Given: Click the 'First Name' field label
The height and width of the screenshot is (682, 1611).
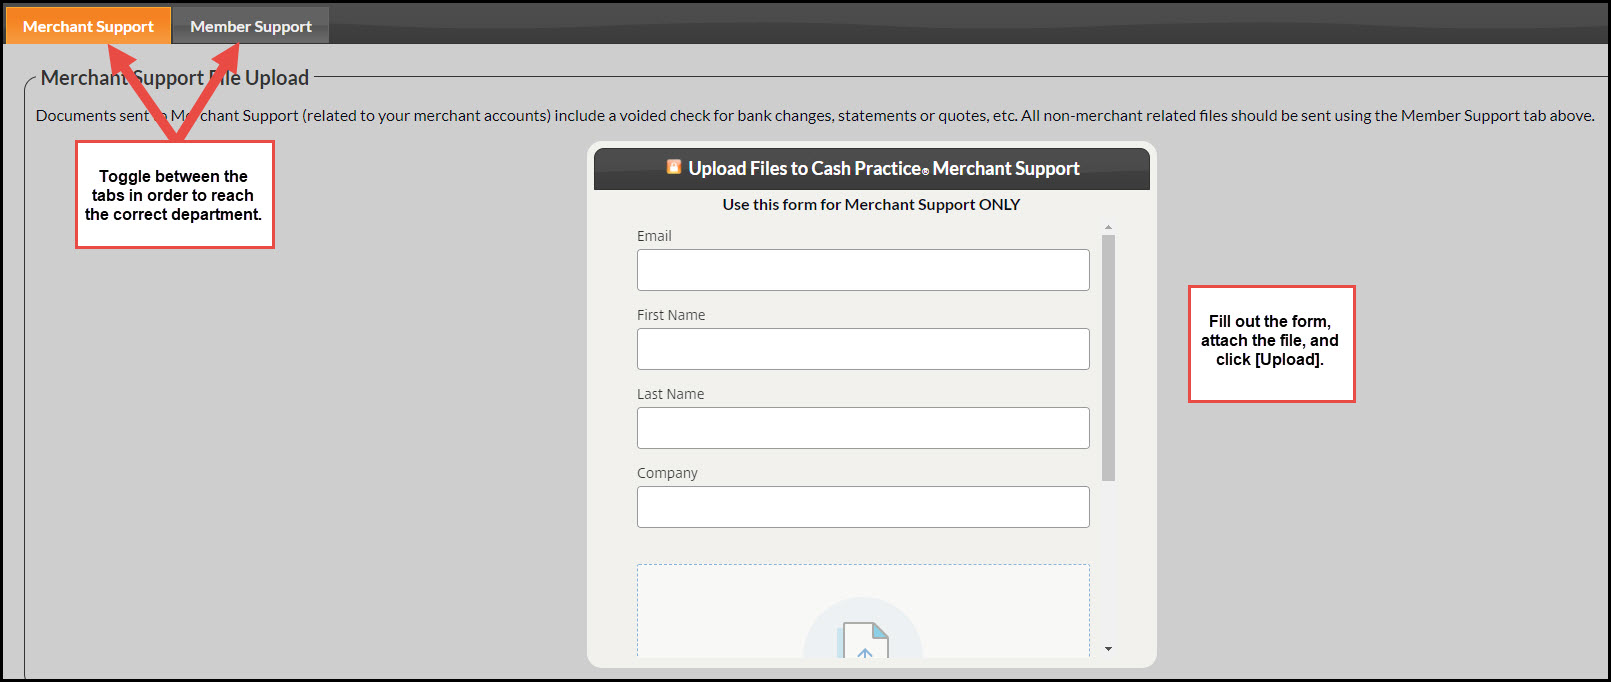Looking at the screenshot, I should 671,315.
